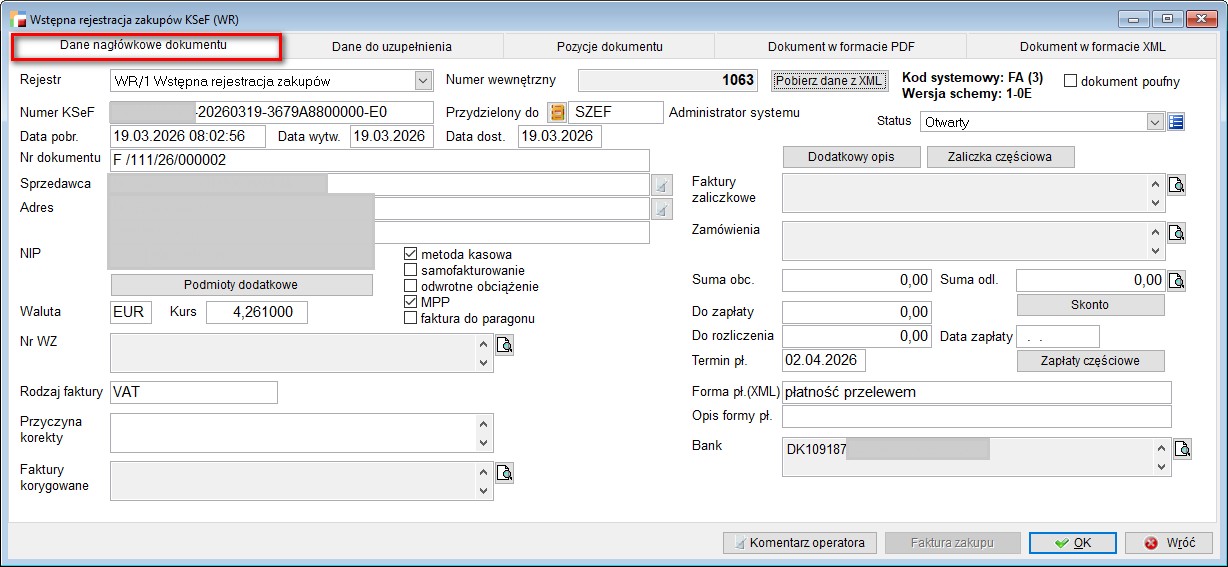The image size is (1228, 567).
Task: Click the operator icon beside Przydzielony do
Action: [557, 113]
